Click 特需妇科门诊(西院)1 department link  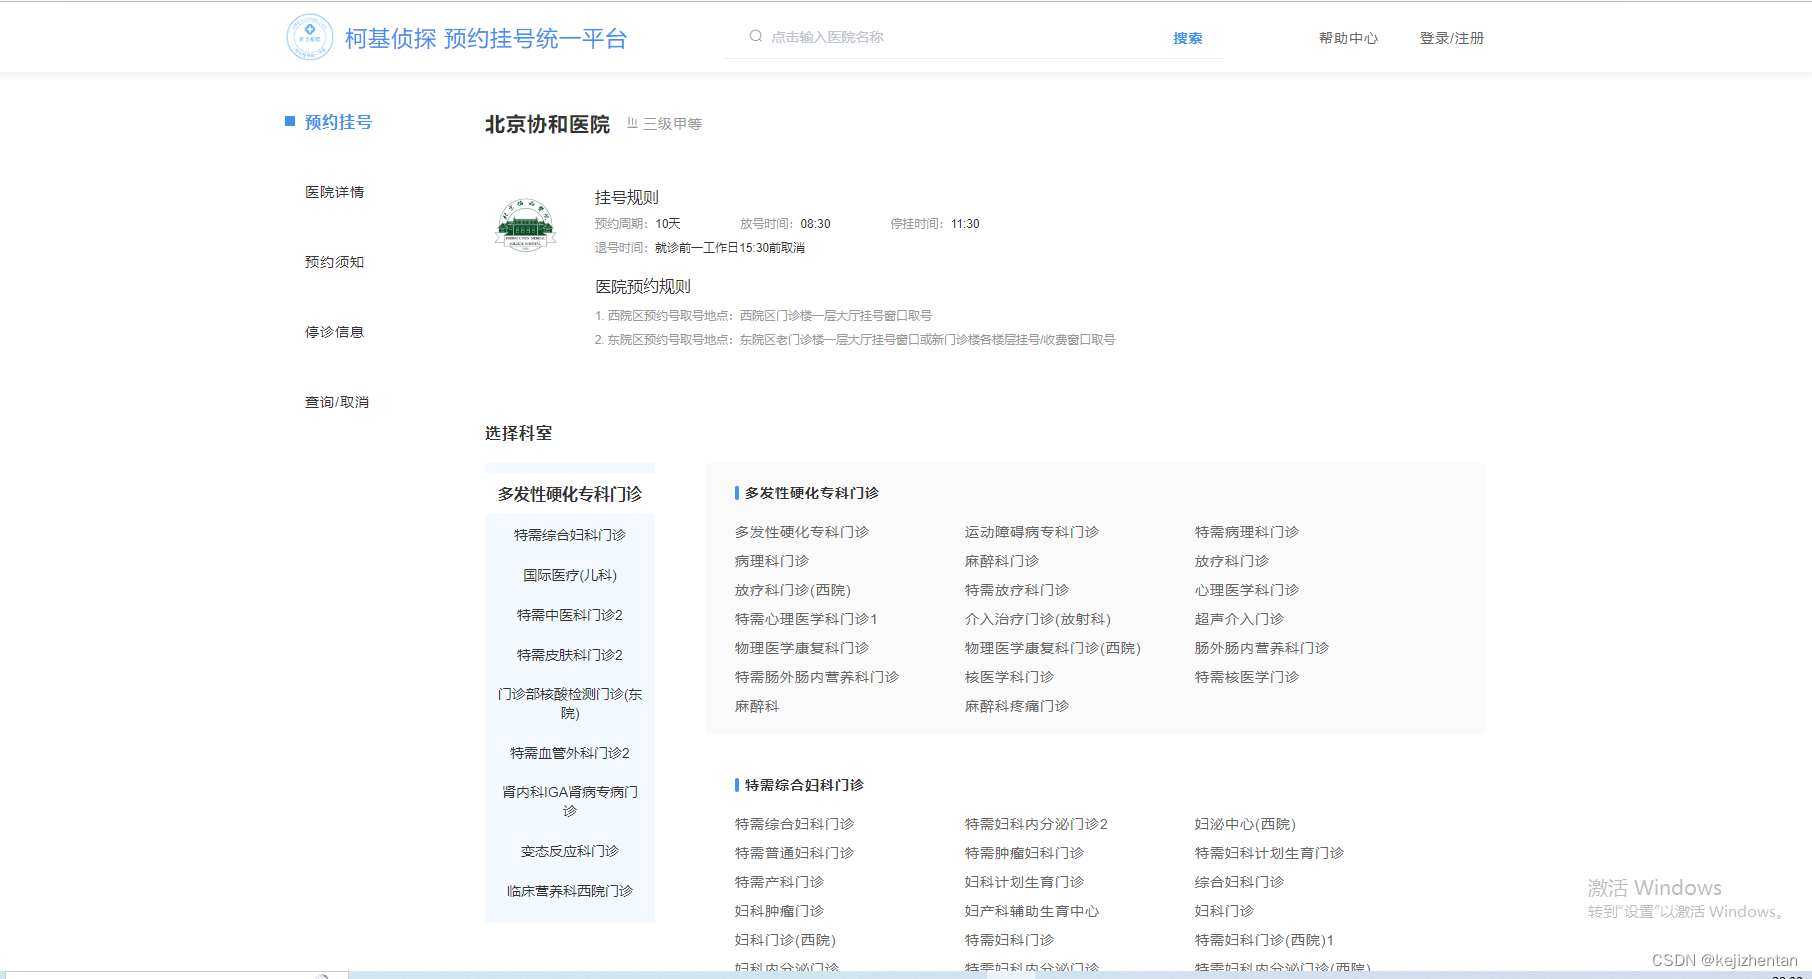[x=1265, y=940]
